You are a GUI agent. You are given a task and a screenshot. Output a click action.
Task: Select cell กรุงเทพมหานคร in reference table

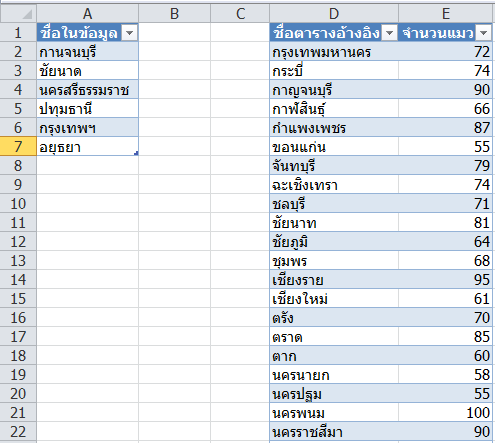pyautogui.click(x=334, y=52)
